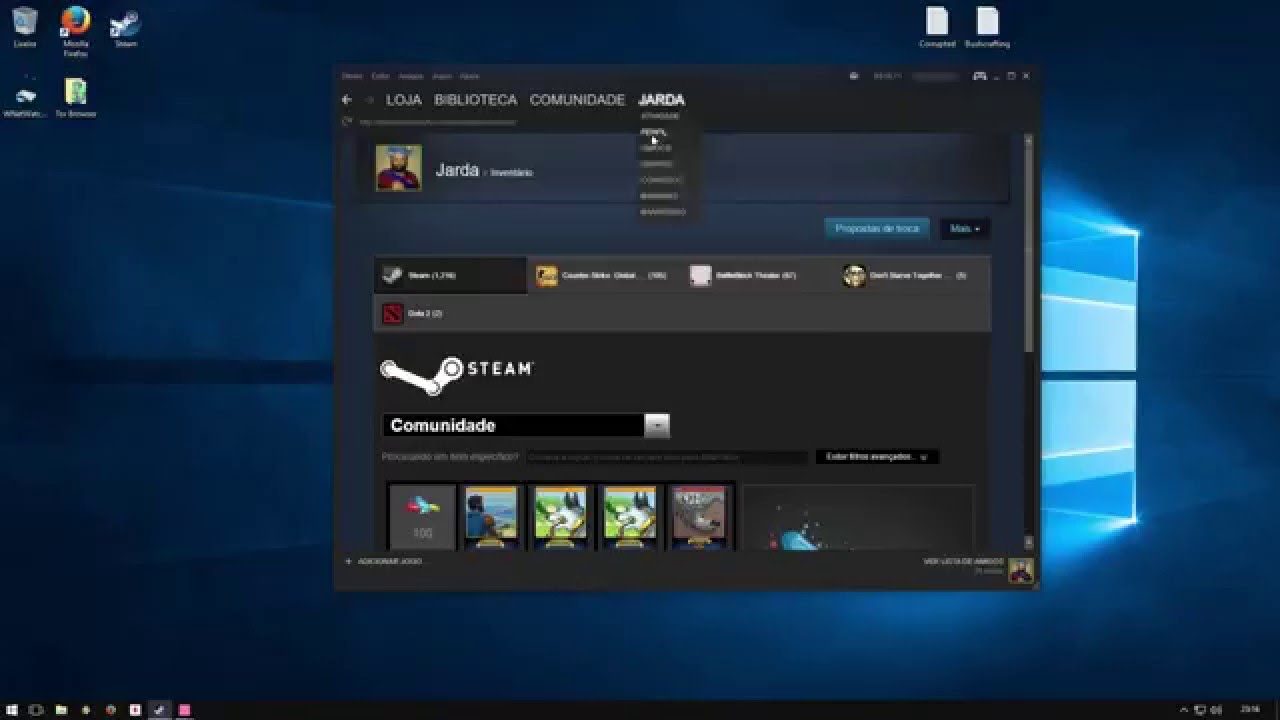This screenshot has width=1280, height=720.
Task: Select the gray creature trading card
Action: pyautogui.click(x=699, y=518)
